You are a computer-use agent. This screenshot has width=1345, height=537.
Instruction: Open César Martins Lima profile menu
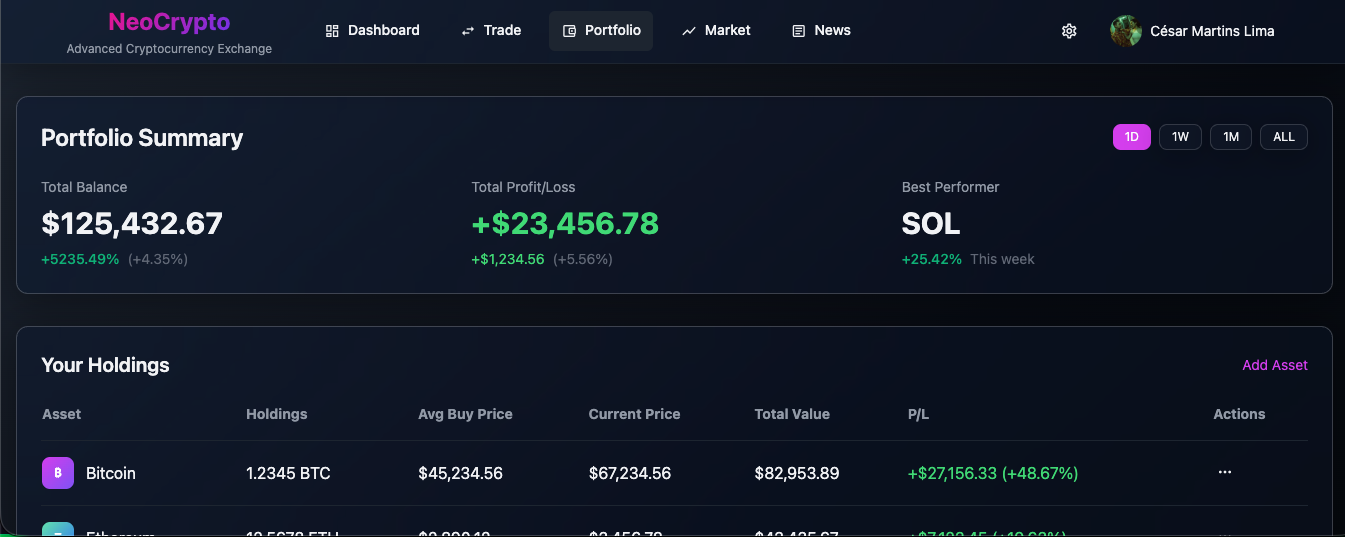[x=1212, y=31]
